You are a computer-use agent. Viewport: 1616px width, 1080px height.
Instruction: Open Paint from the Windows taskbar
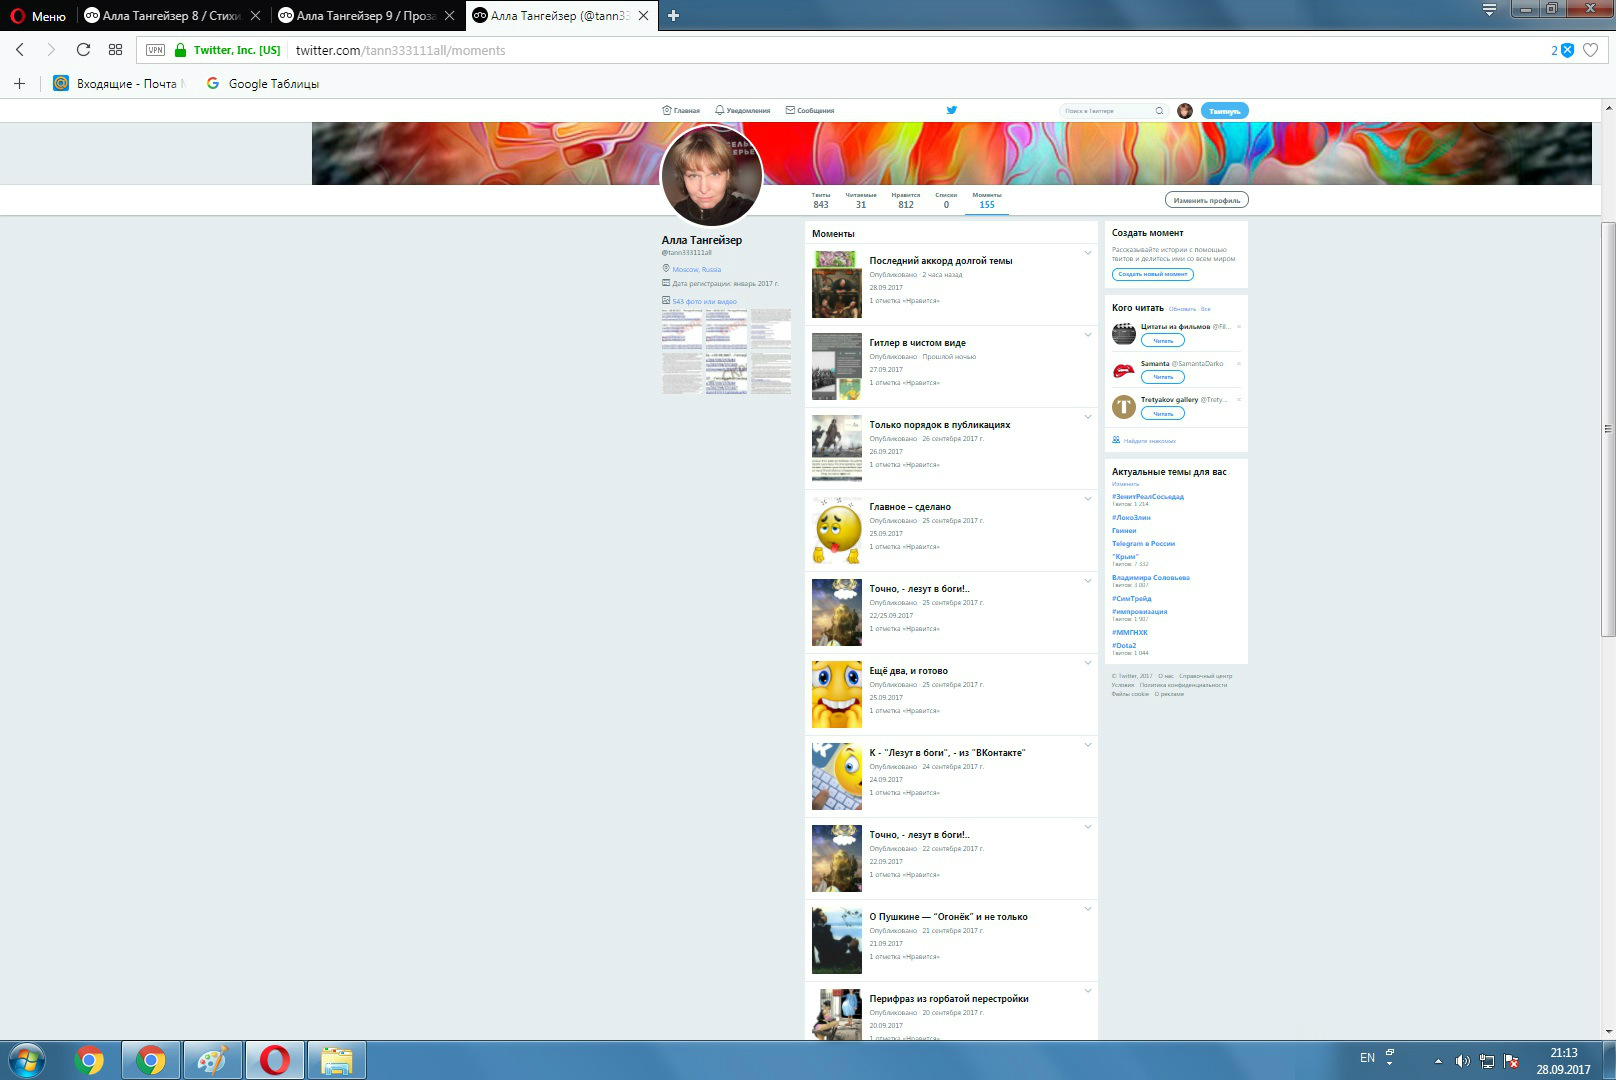click(x=212, y=1060)
